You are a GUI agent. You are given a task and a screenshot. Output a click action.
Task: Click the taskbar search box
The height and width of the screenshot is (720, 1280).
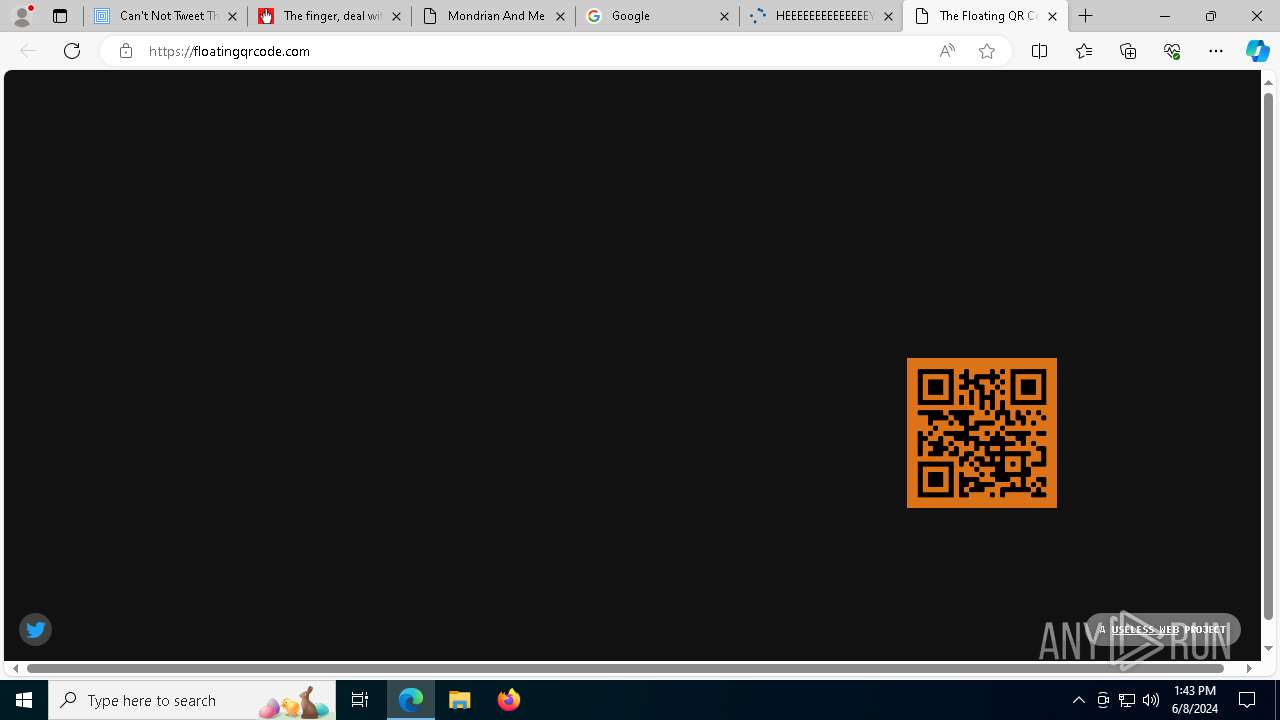coord(192,700)
